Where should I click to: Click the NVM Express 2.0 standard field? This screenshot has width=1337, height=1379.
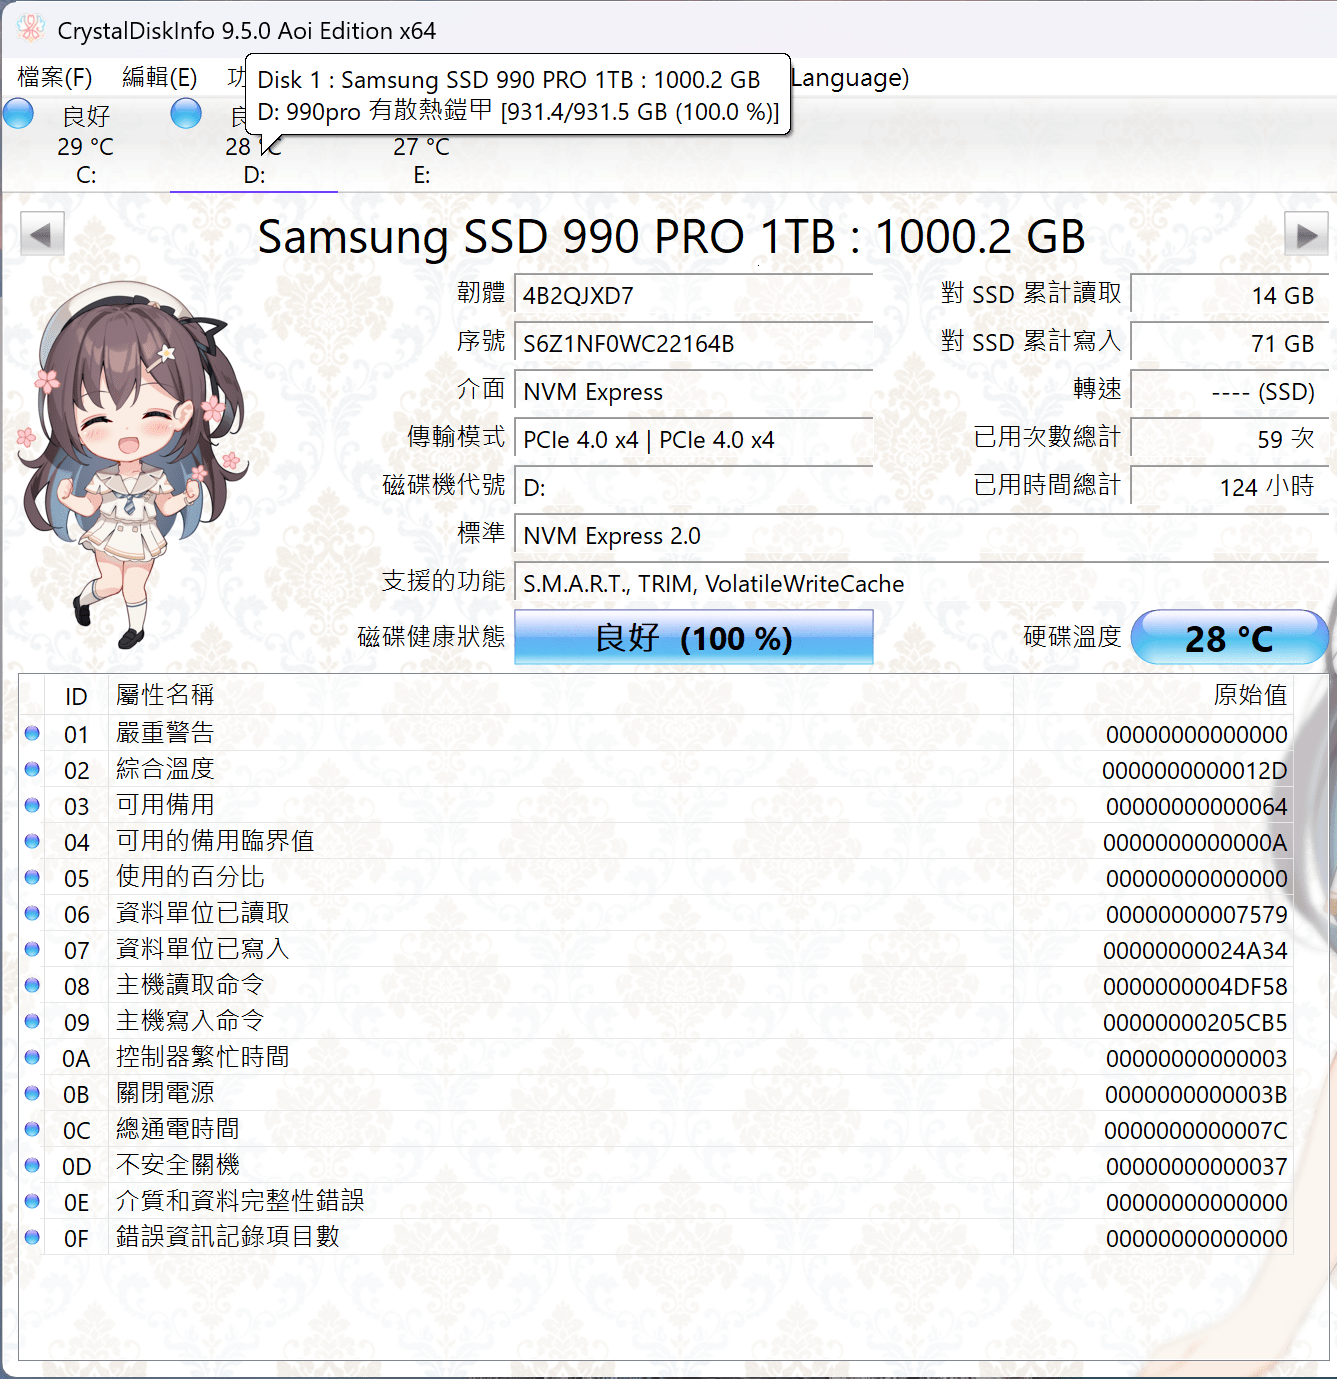(x=921, y=536)
